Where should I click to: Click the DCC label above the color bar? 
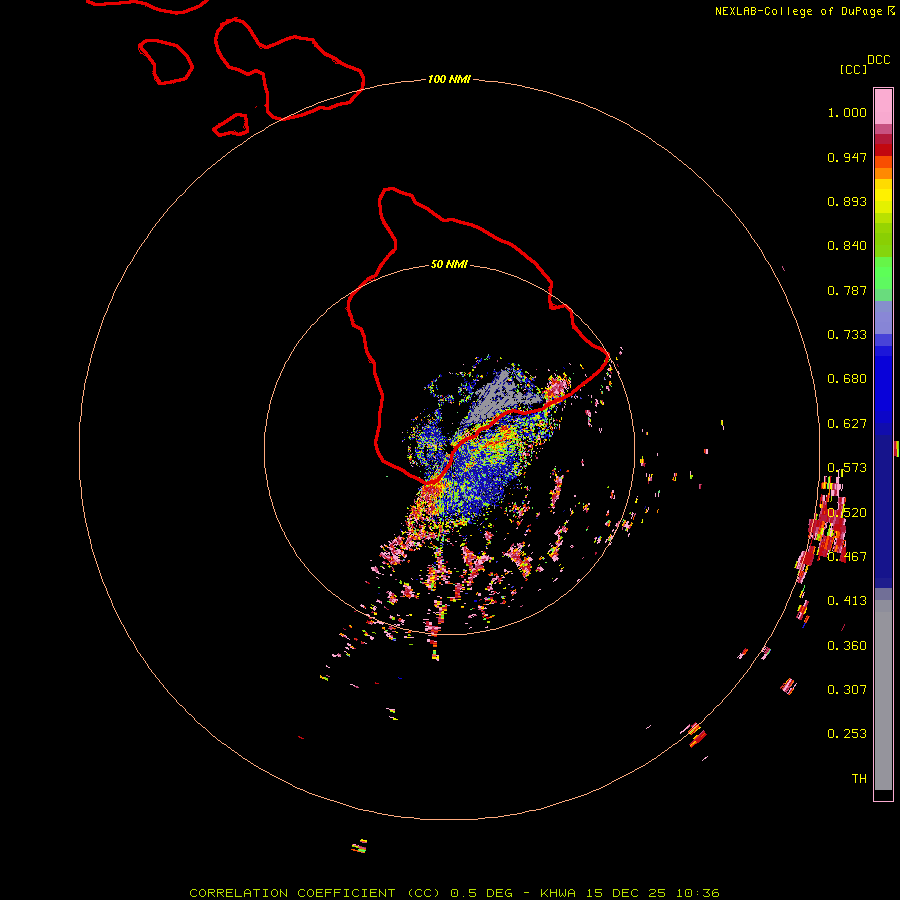pos(878,60)
